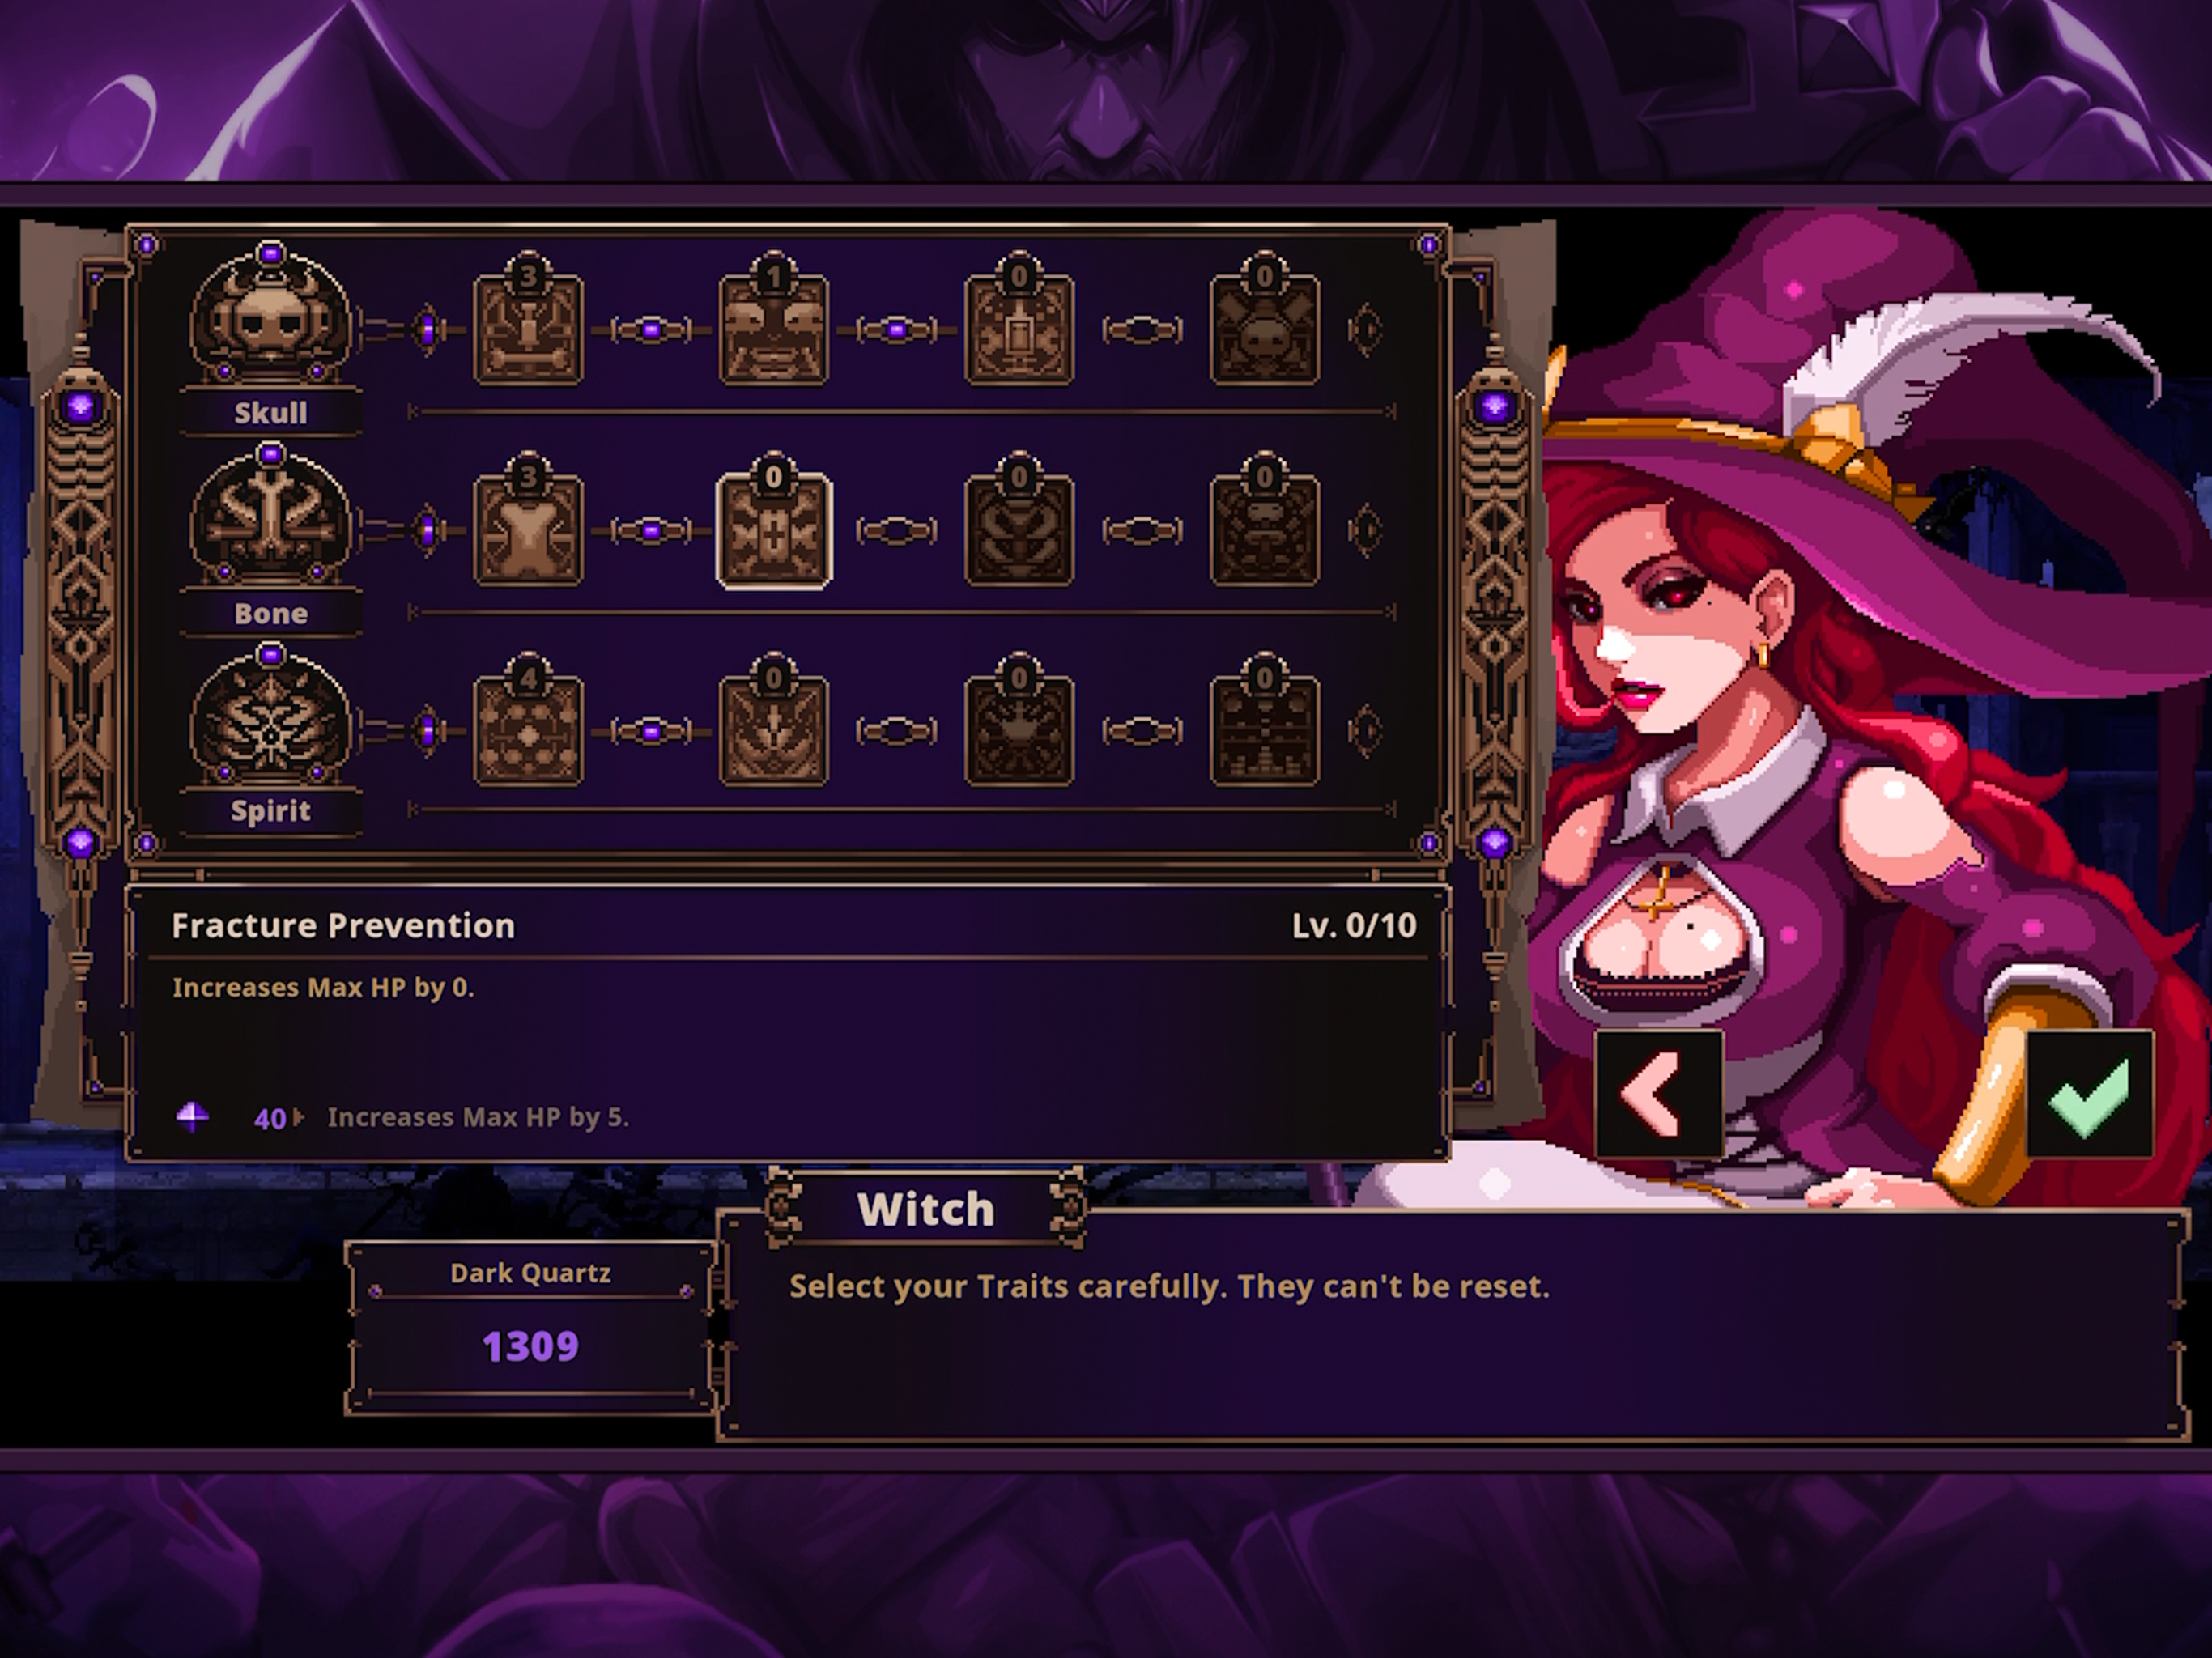Screen dimensions: 2212x1658
Task: Click the first Skull trait at level 3
Action: point(528,321)
